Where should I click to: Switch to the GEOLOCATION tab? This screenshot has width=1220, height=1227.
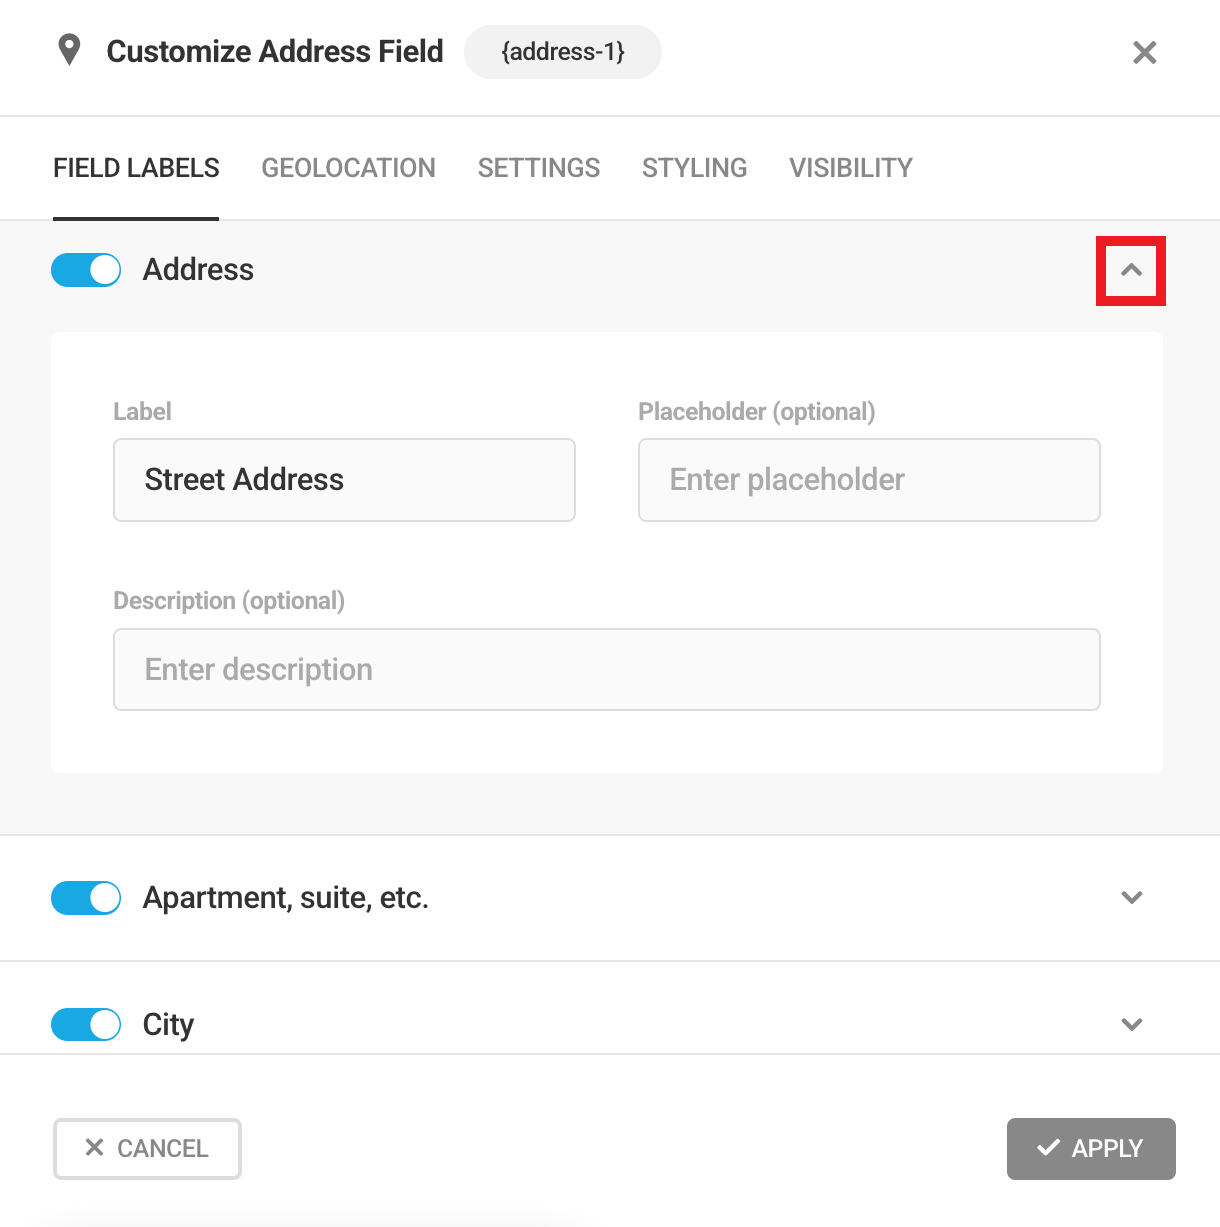tap(348, 168)
